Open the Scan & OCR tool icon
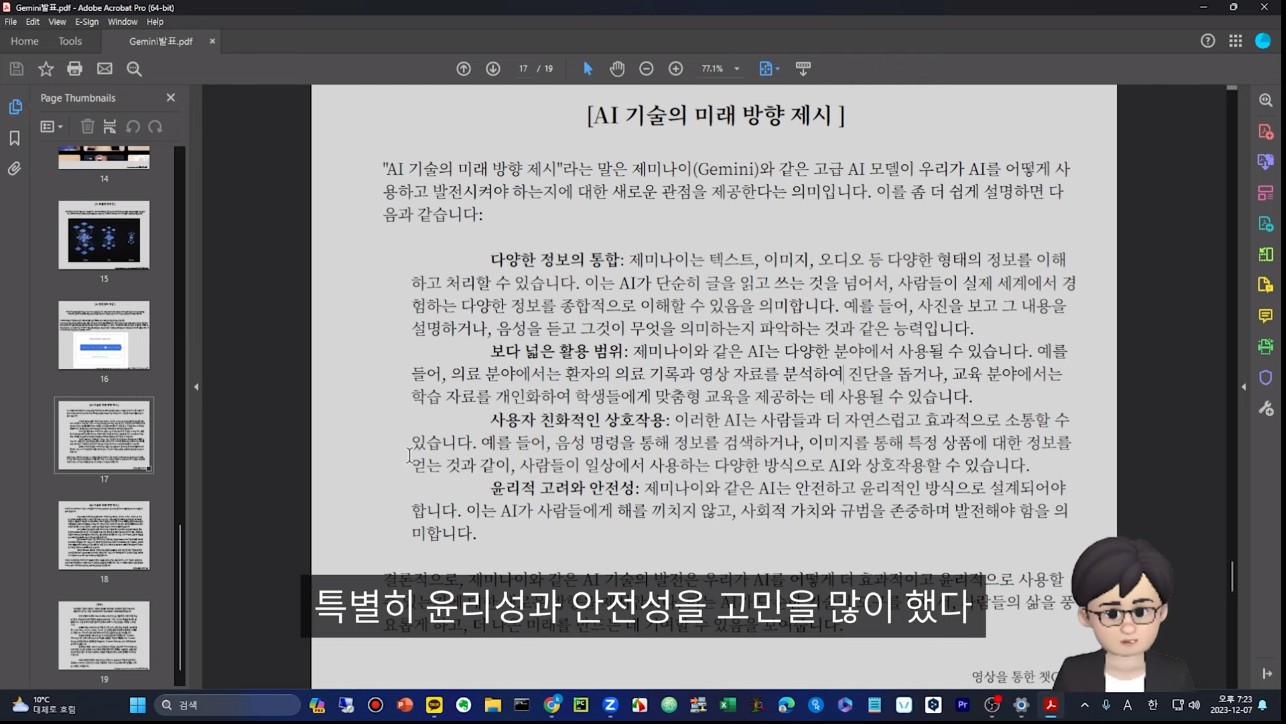 pyautogui.click(x=1266, y=347)
